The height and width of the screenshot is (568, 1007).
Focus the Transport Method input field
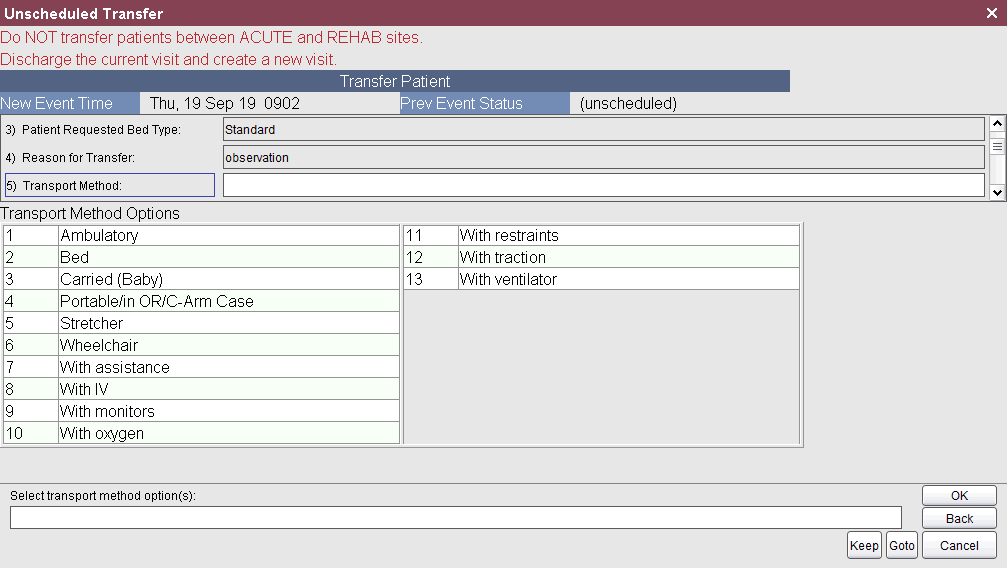[x=603, y=185]
